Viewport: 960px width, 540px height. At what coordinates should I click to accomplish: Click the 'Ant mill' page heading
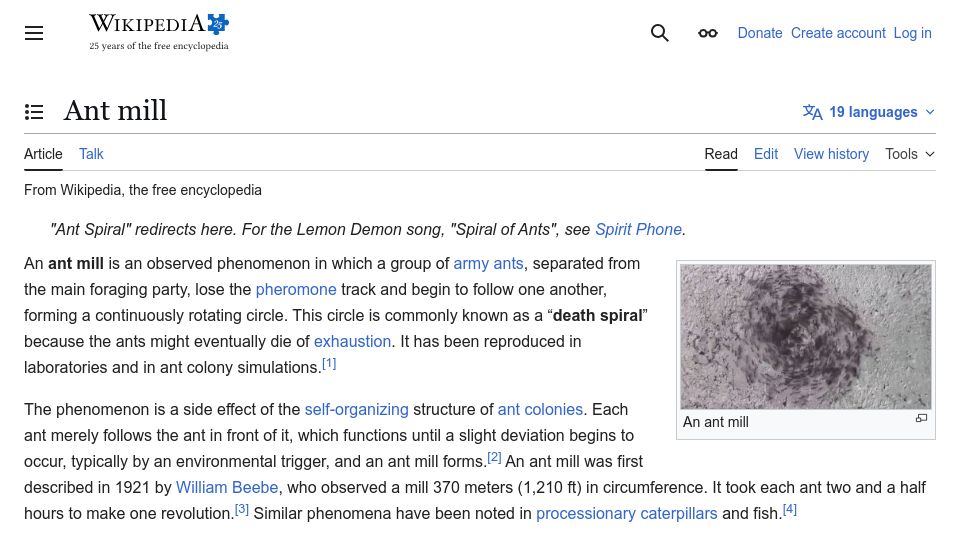115,111
